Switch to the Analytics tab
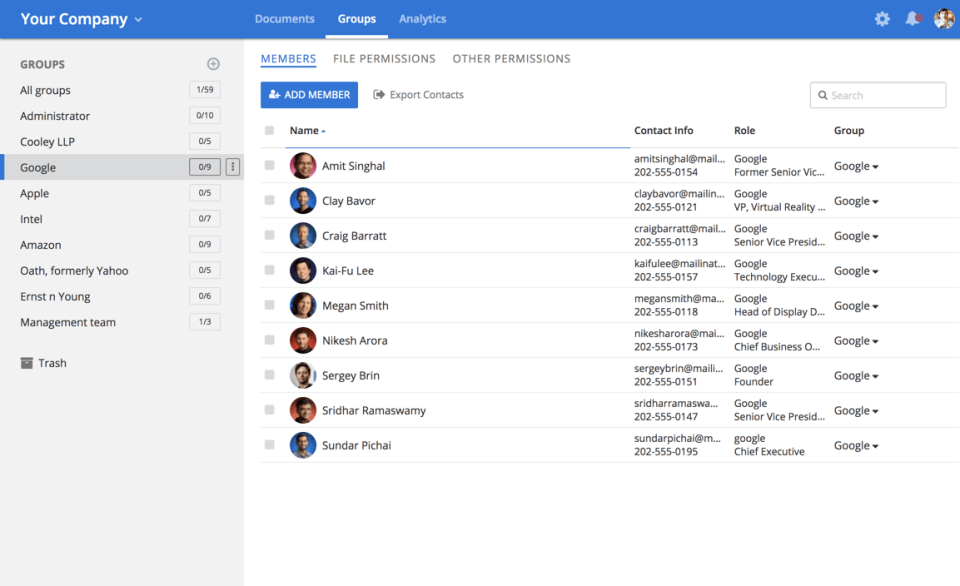 (x=422, y=19)
